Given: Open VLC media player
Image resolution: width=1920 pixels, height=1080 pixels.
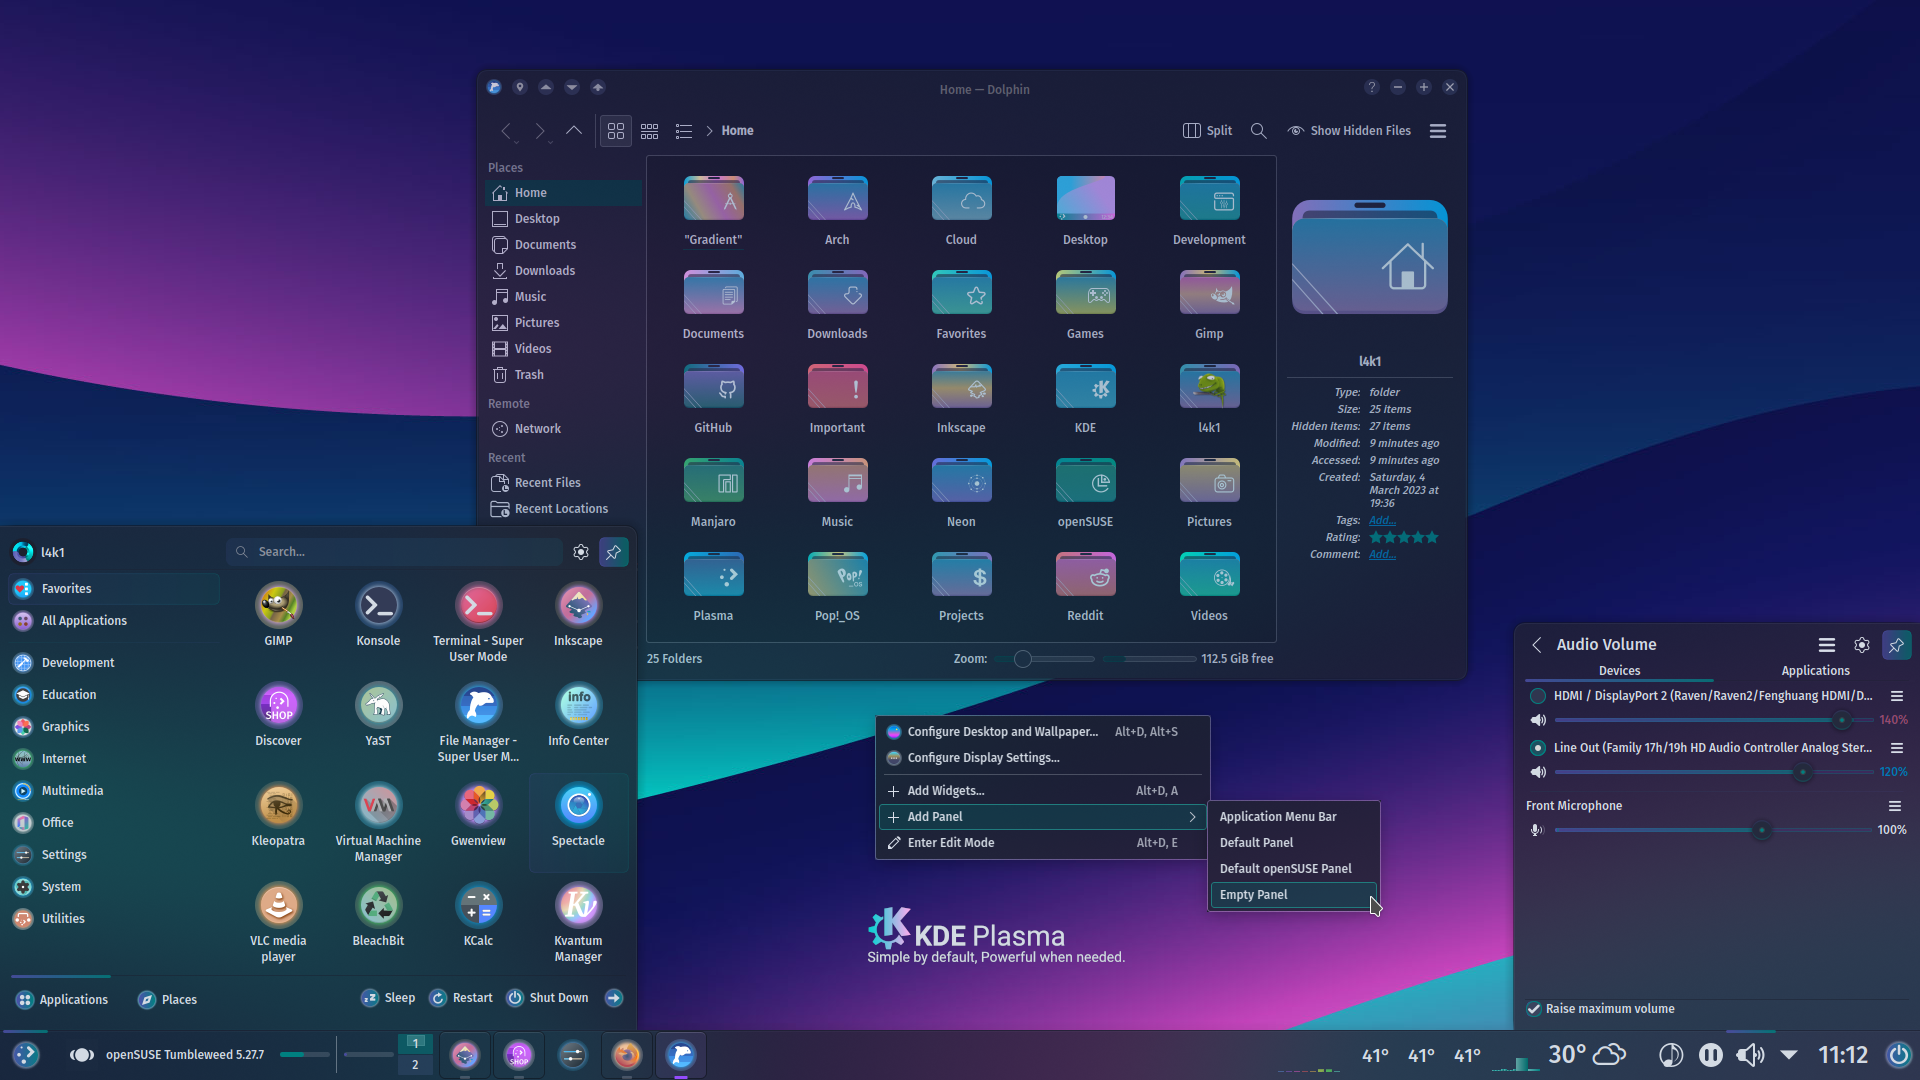Looking at the screenshot, I should (x=278, y=923).
